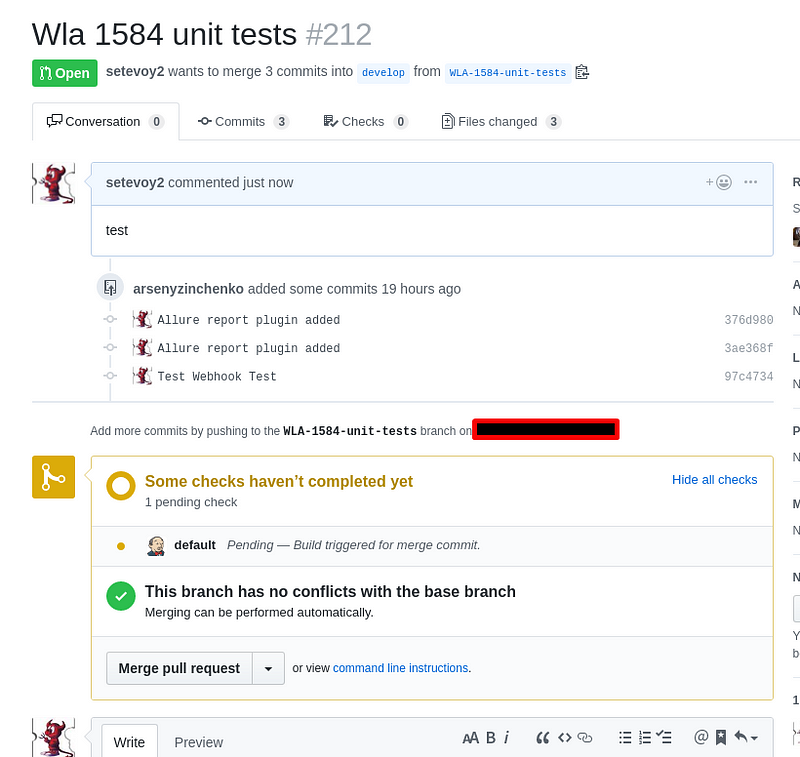Image resolution: width=800 pixels, height=757 pixels.
Task: Open comment options ellipsis menu
Action: pyautogui.click(x=751, y=182)
